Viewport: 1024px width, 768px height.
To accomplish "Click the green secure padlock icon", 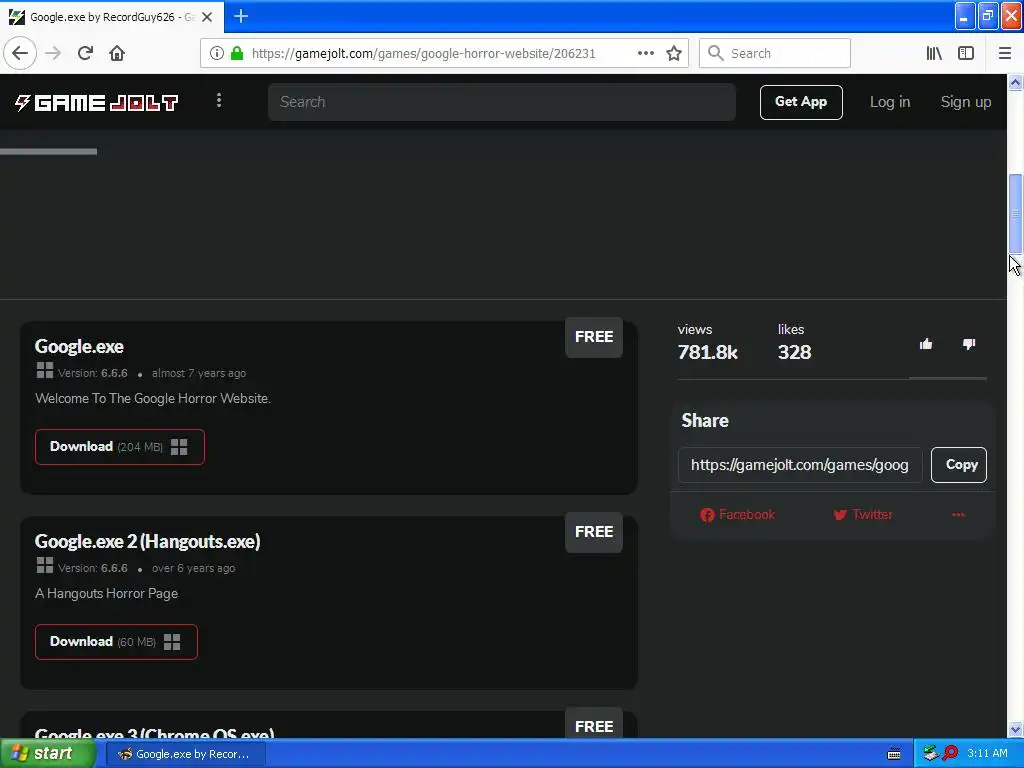I will pos(237,53).
